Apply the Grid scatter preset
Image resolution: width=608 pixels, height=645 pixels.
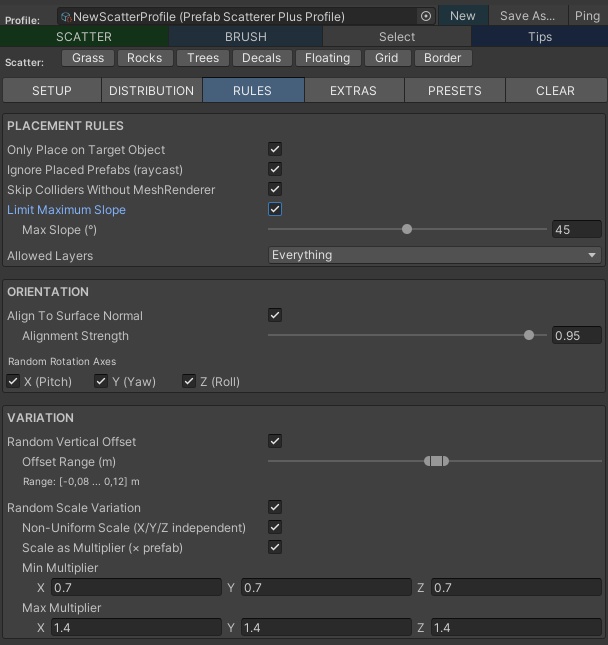click(386, 58)
